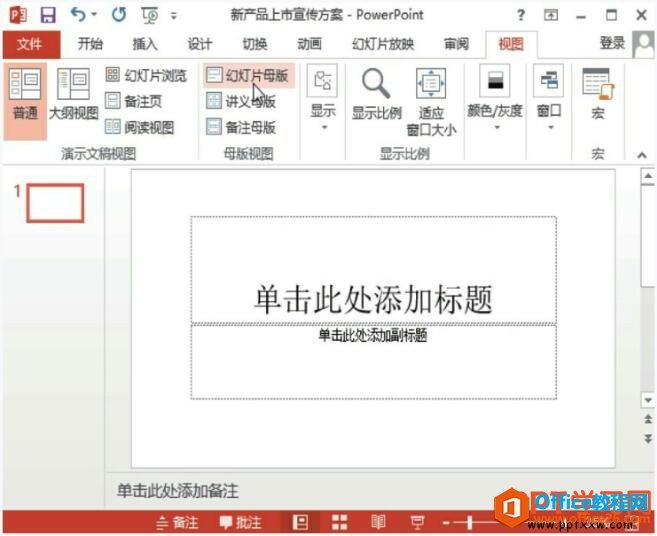657x536 pixels.
Task: Click the 文件 (File) button
Action: pos(30,44)
